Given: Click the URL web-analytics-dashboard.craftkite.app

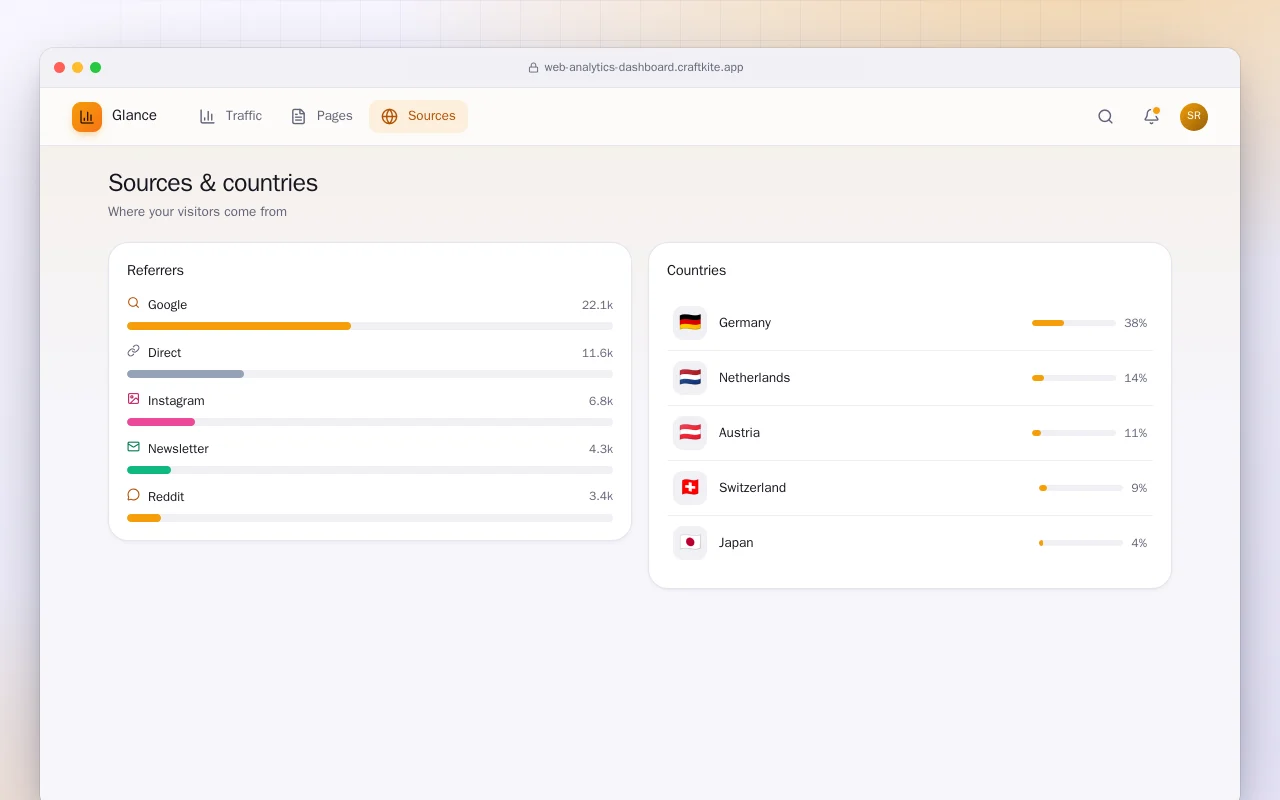Looking at the screenshot, I should 644,68.
